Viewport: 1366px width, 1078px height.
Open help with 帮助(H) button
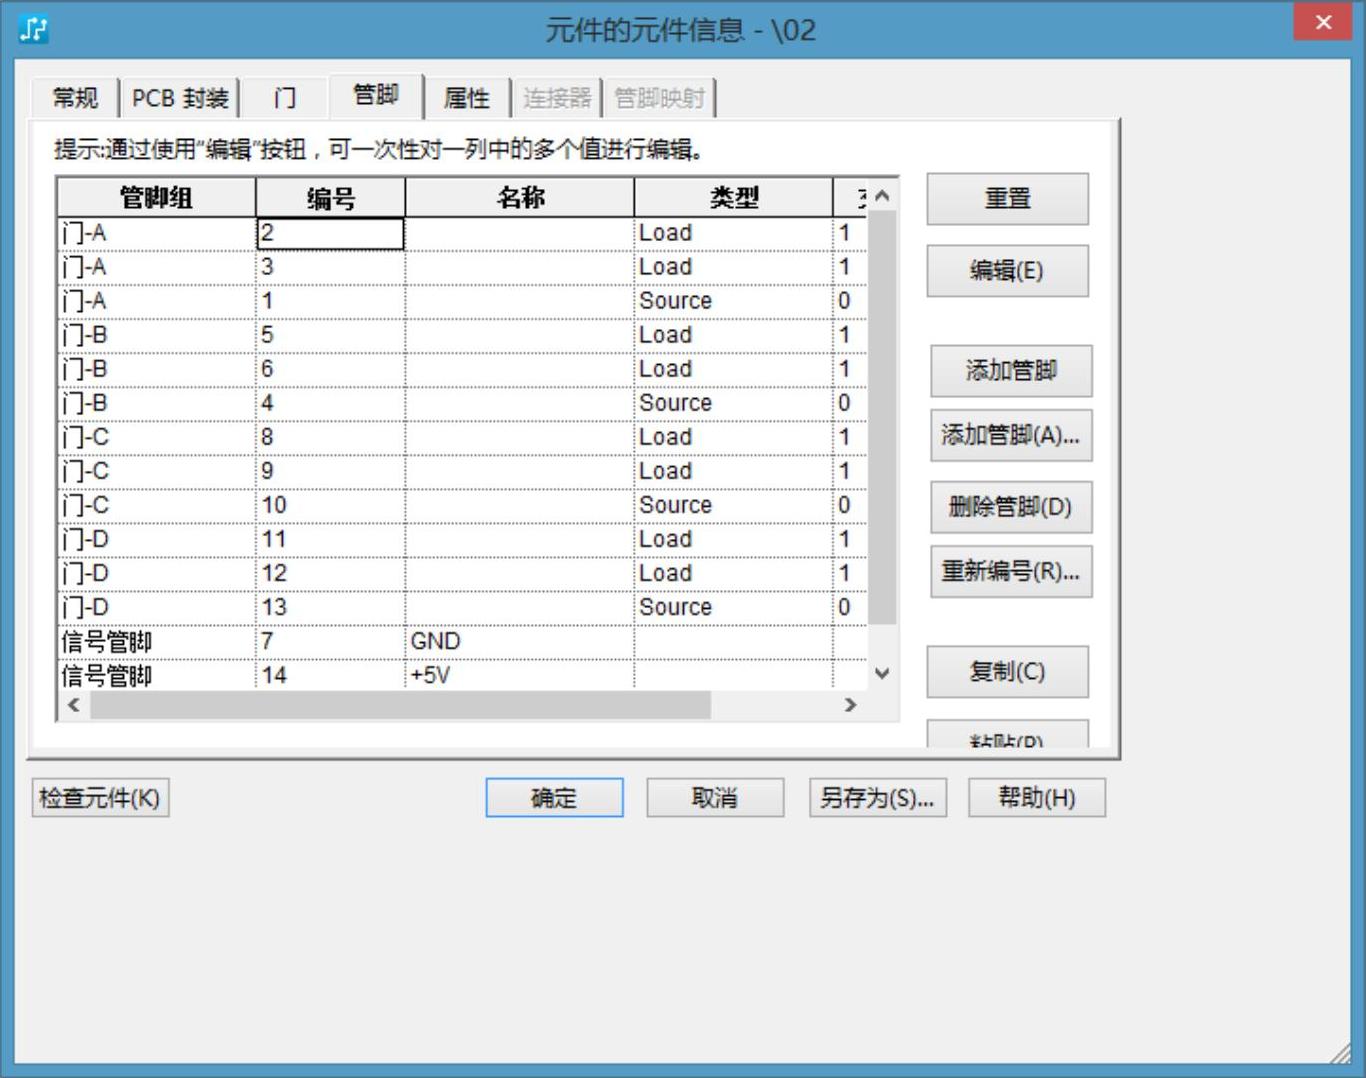click(x=1037, y=798)
